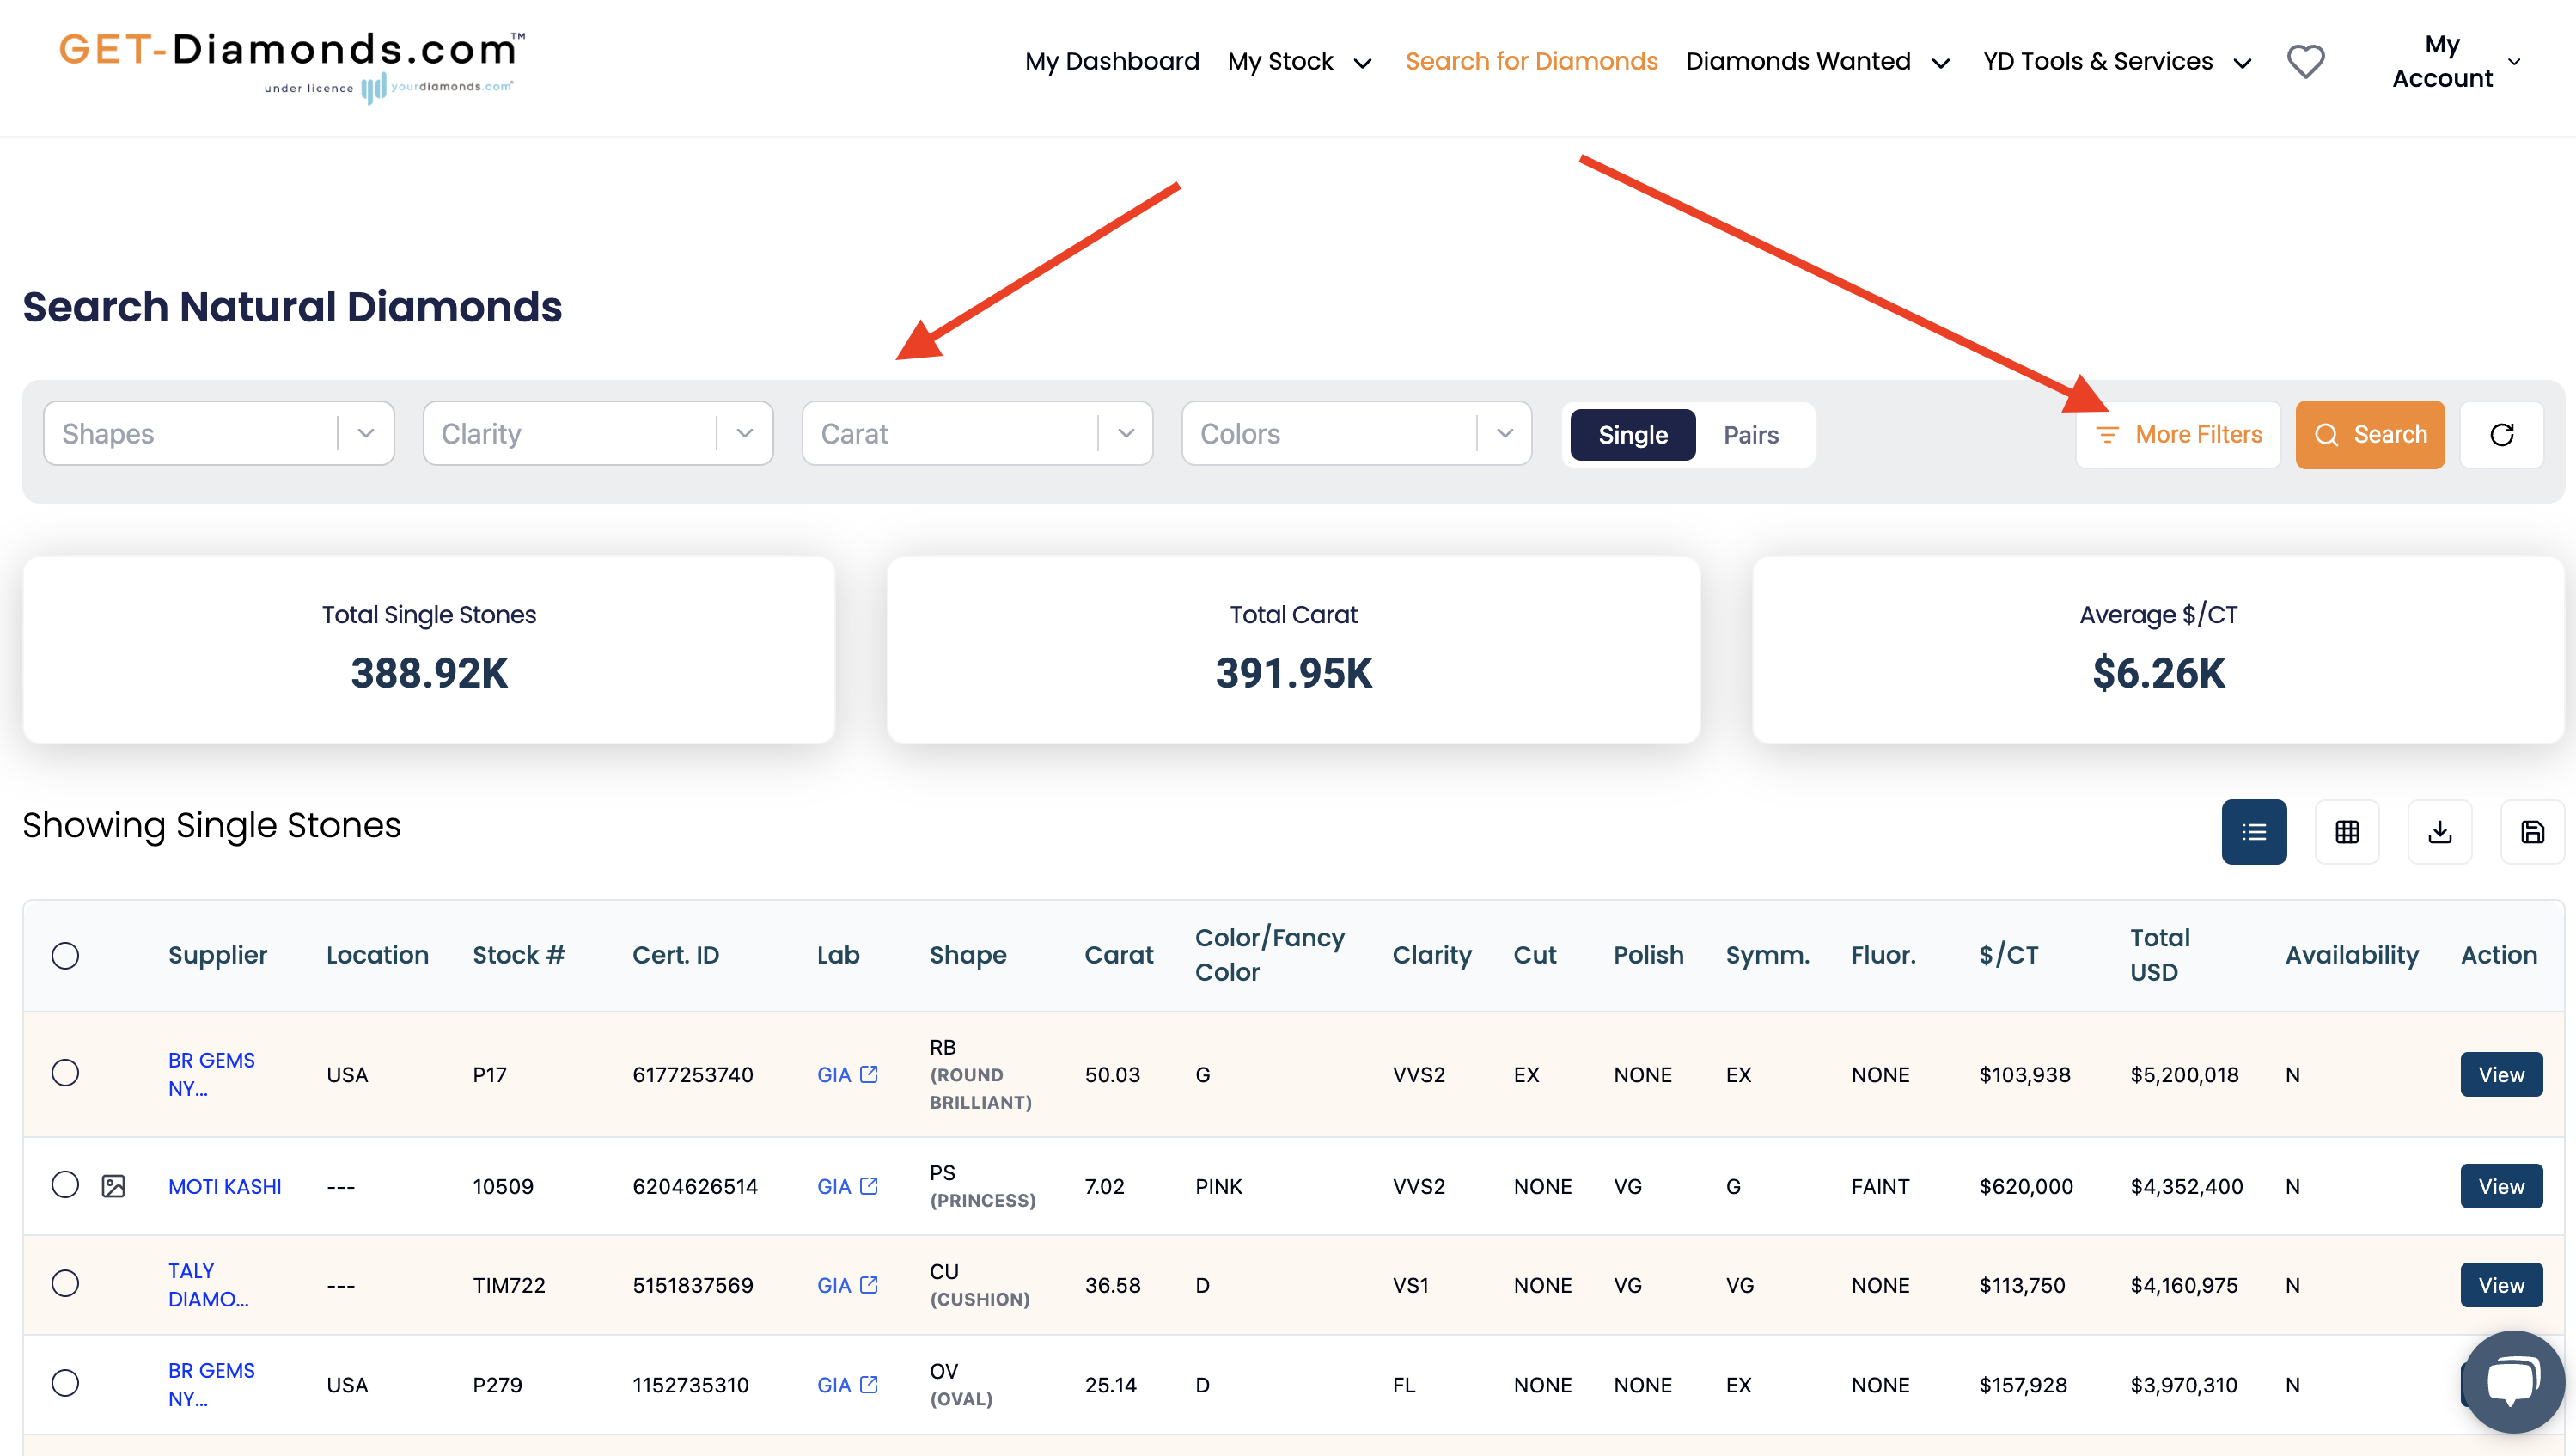This screenshot has height=1456, width=2576.
Task: Open the Clarity dropdown
Action: 598,433
